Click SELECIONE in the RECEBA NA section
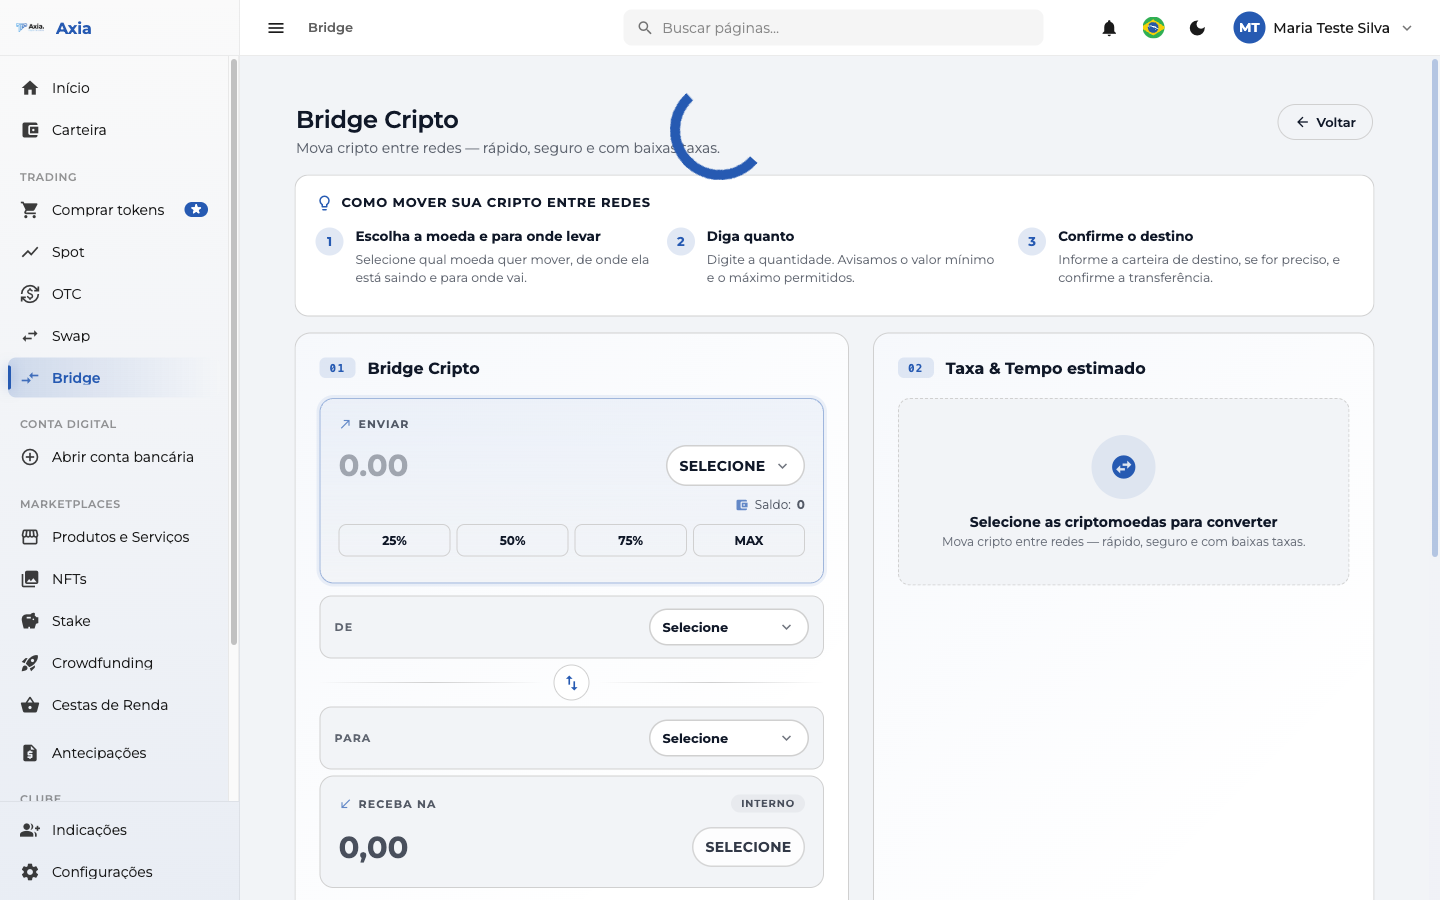Screen dimensions: 1440x900 click(748, 847)
